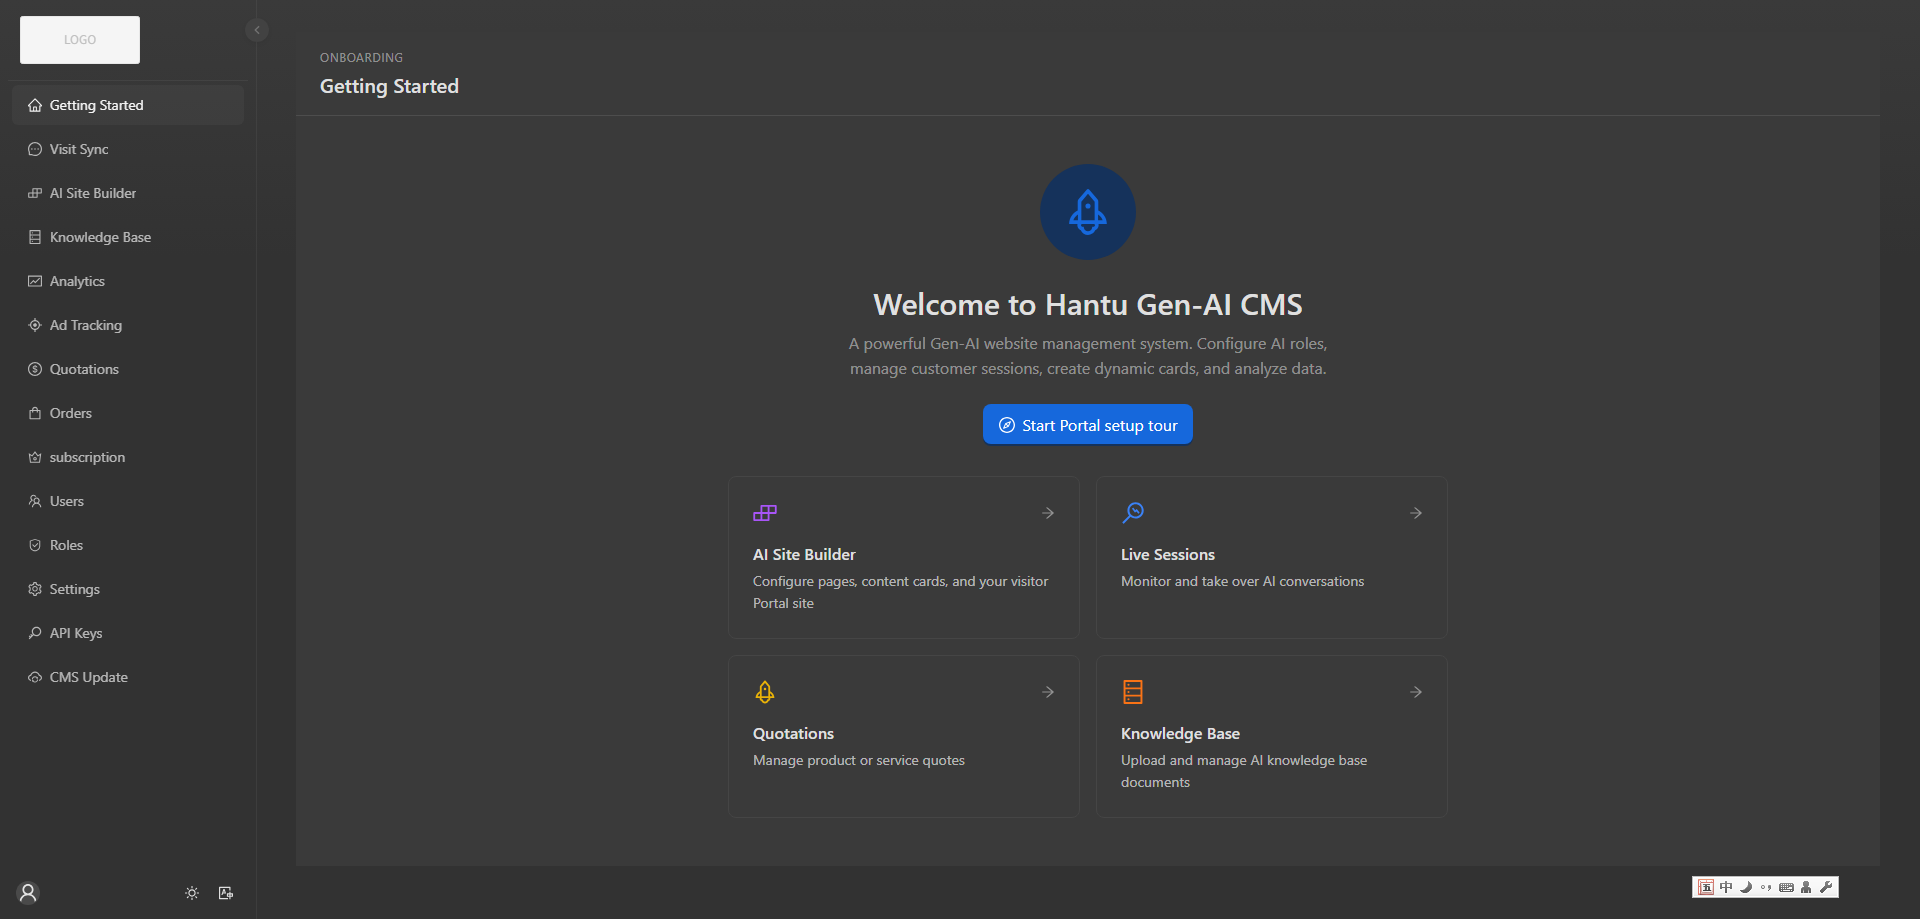Open the Knowledge Base card

[x=1272, y=736]
